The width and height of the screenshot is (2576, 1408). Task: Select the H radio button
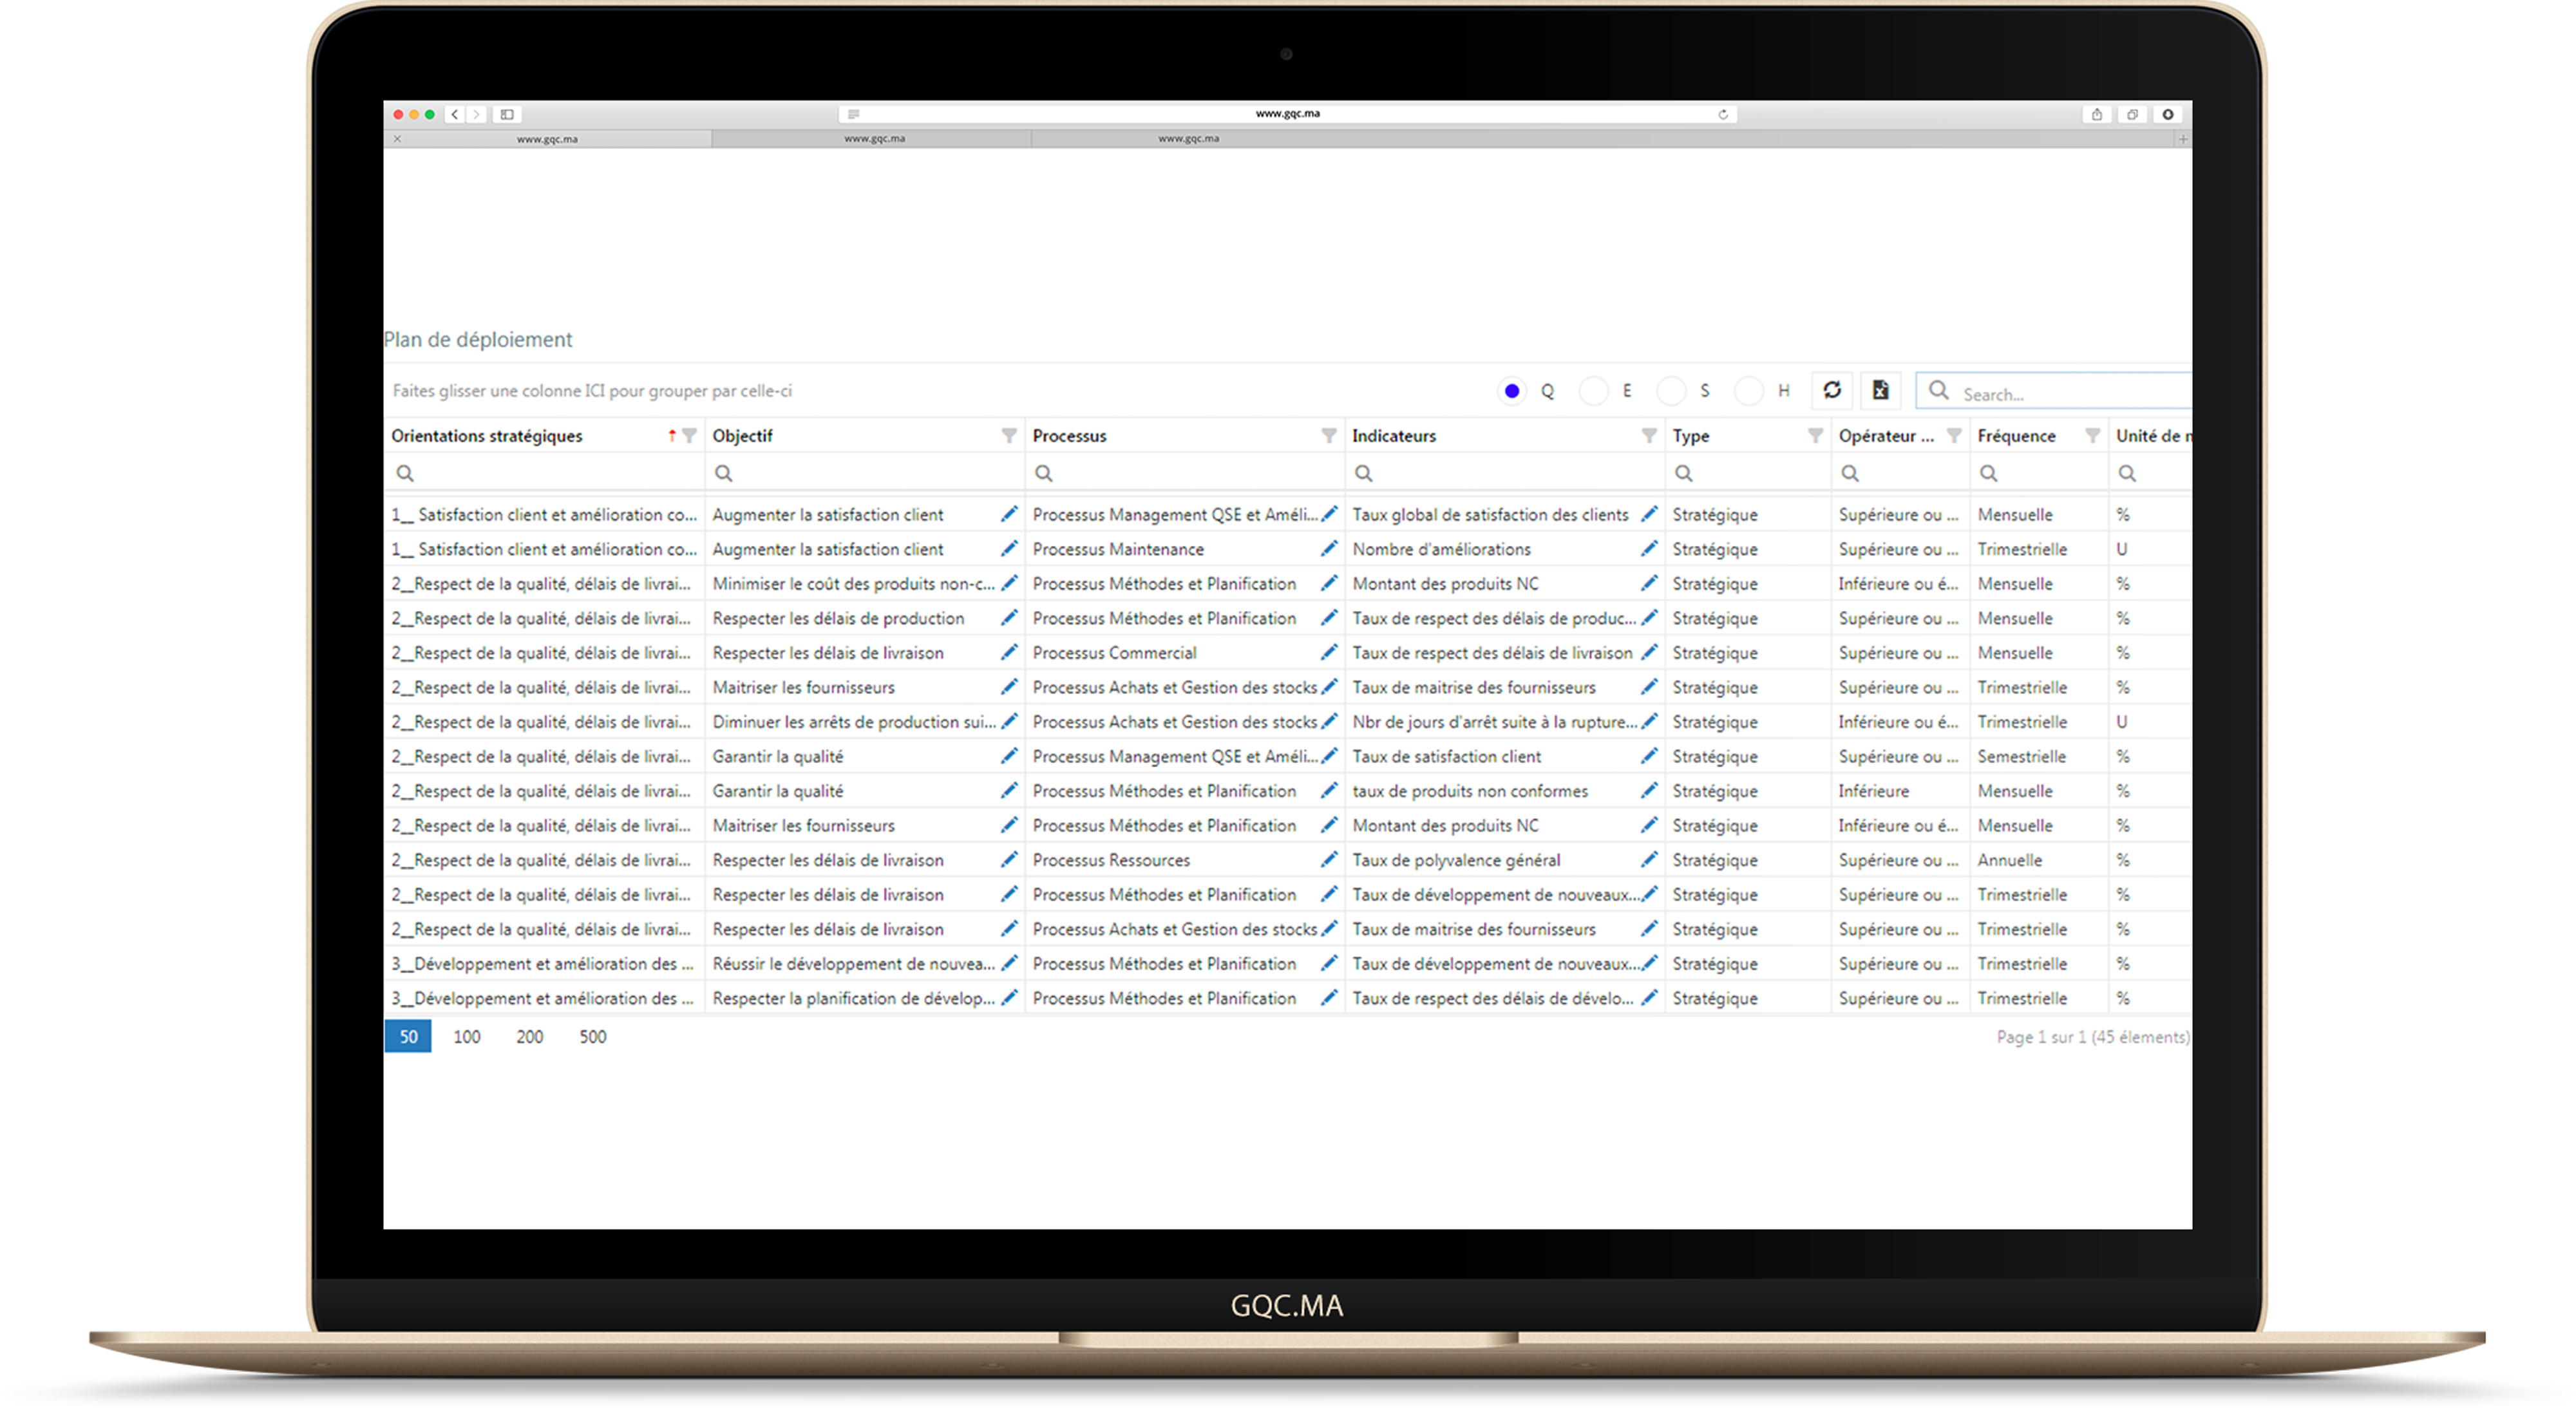point(1748,391)
